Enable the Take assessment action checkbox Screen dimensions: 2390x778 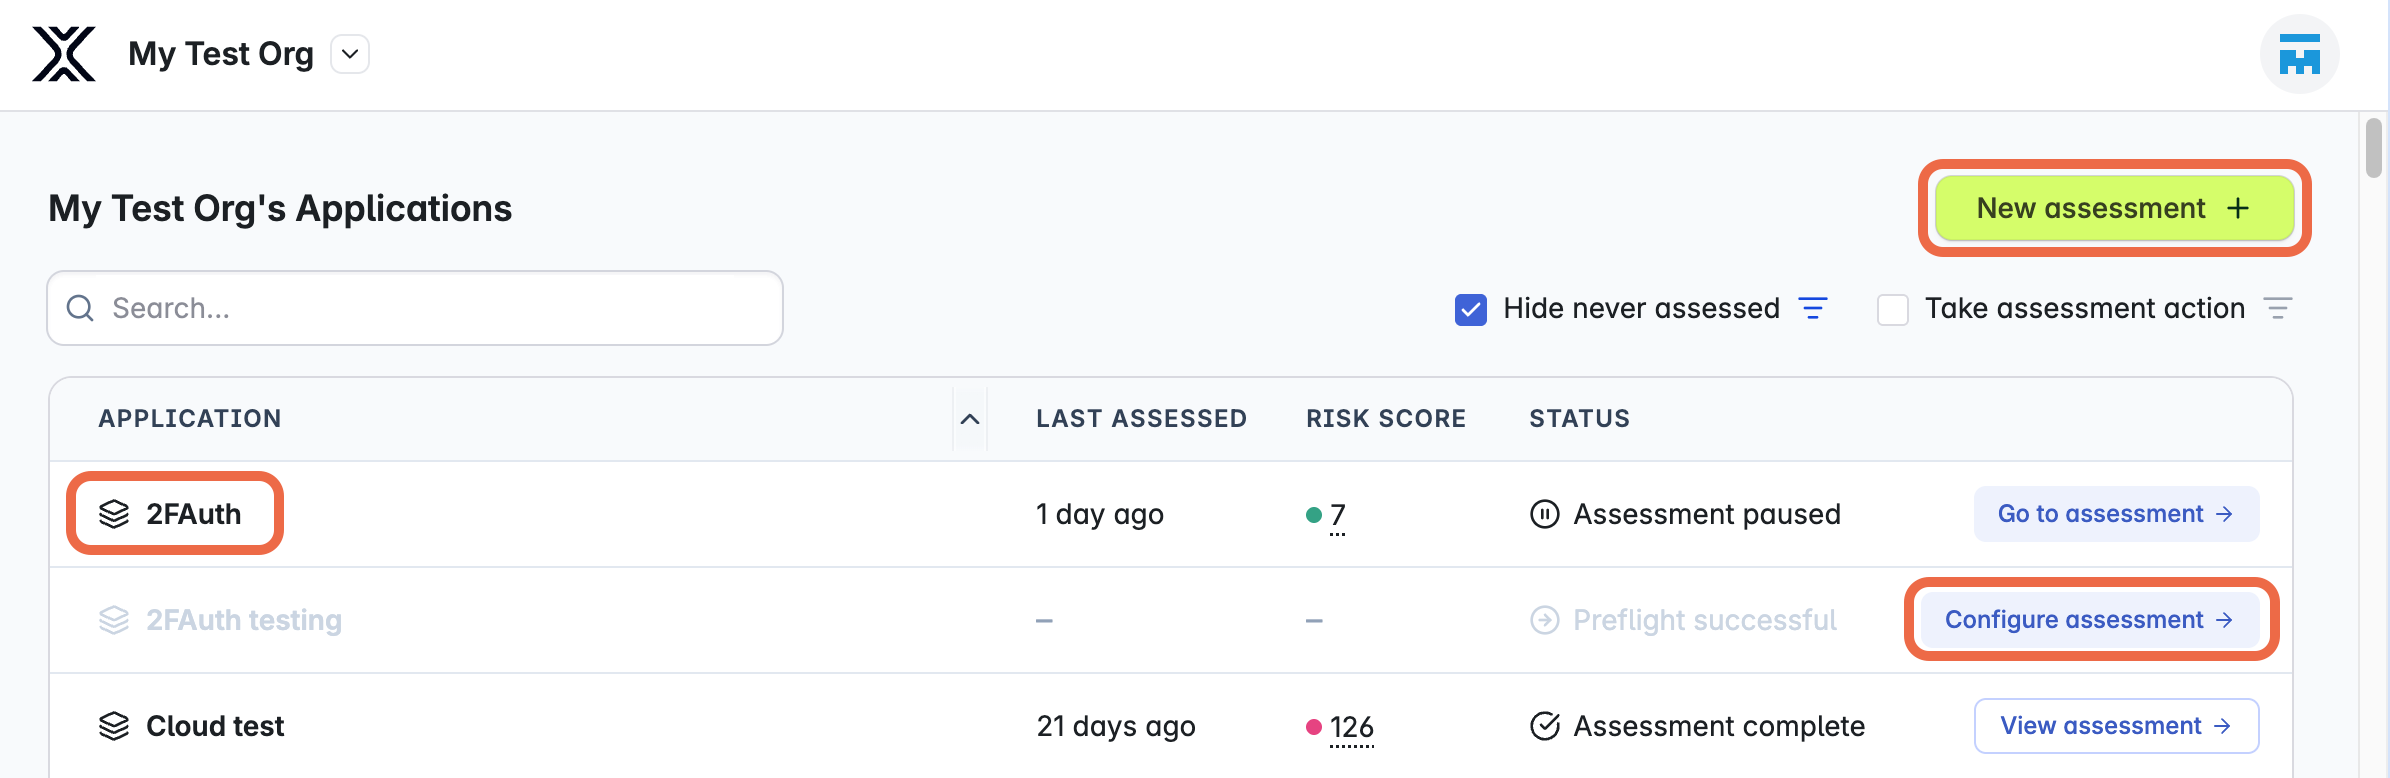tap(1891, 310)
